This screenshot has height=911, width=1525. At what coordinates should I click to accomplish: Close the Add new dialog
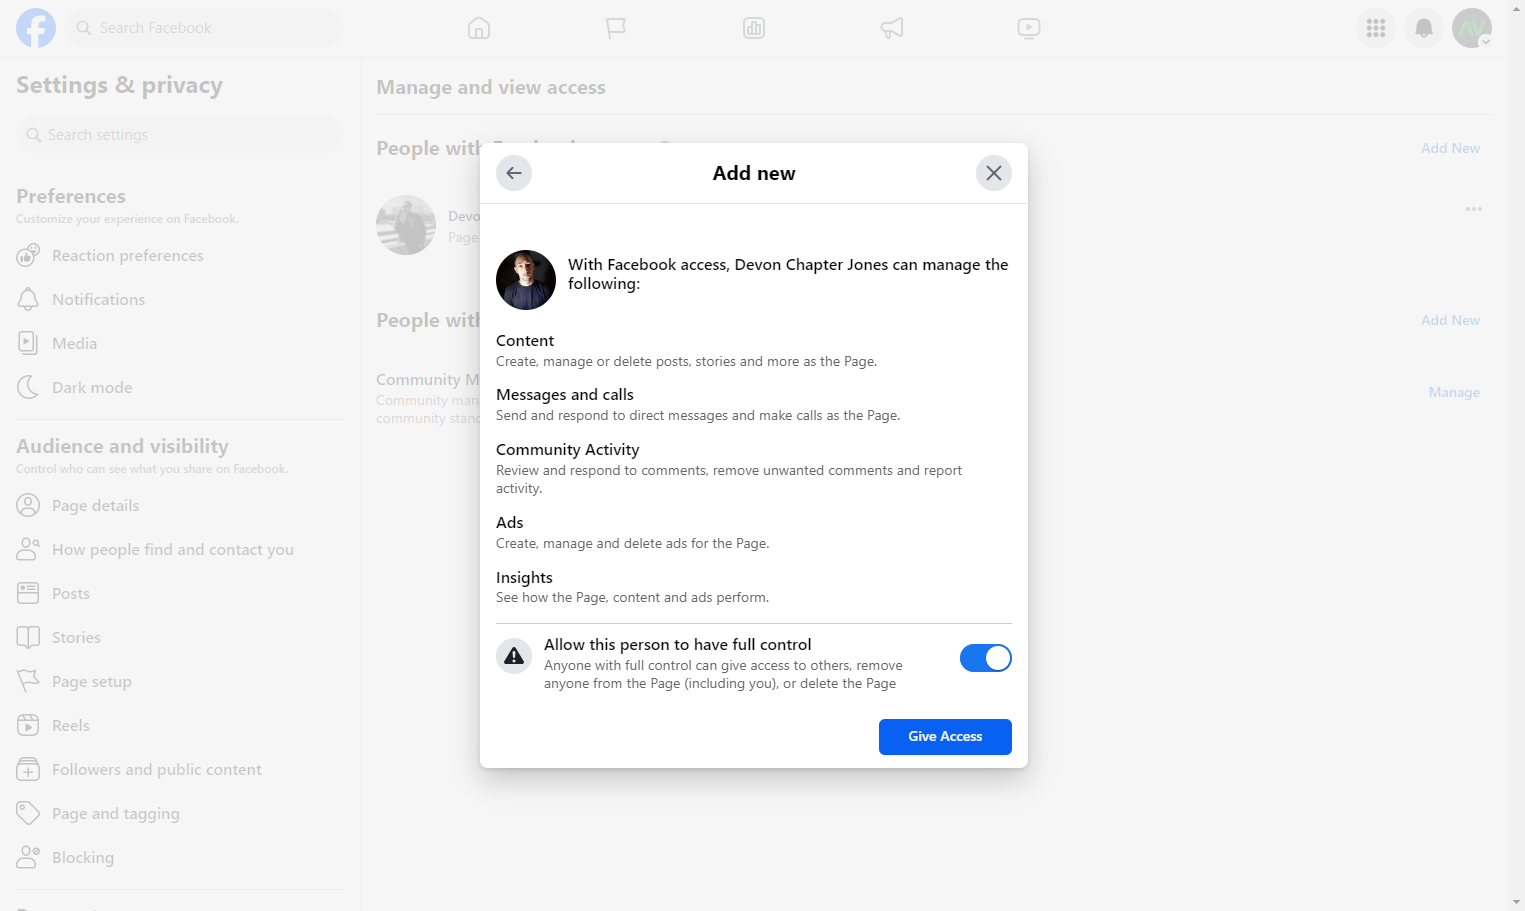tap(994, 173)
